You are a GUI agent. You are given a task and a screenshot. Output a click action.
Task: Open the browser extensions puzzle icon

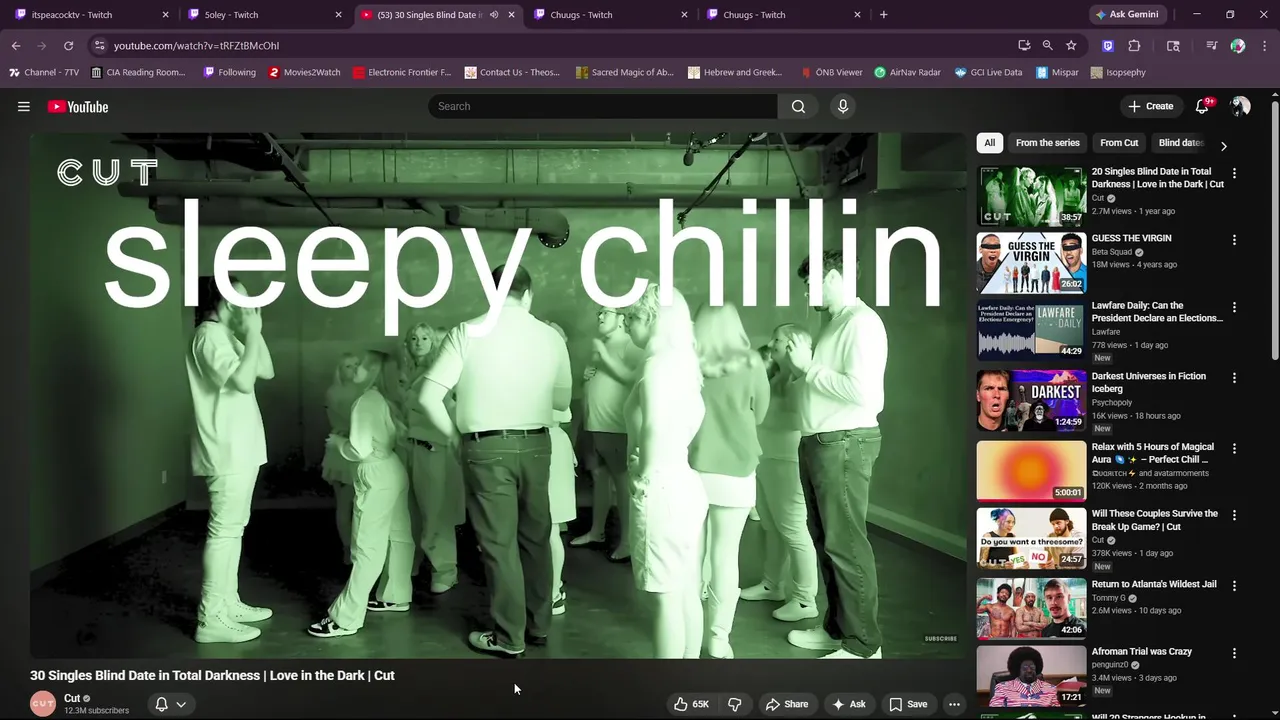point(1134,45)
